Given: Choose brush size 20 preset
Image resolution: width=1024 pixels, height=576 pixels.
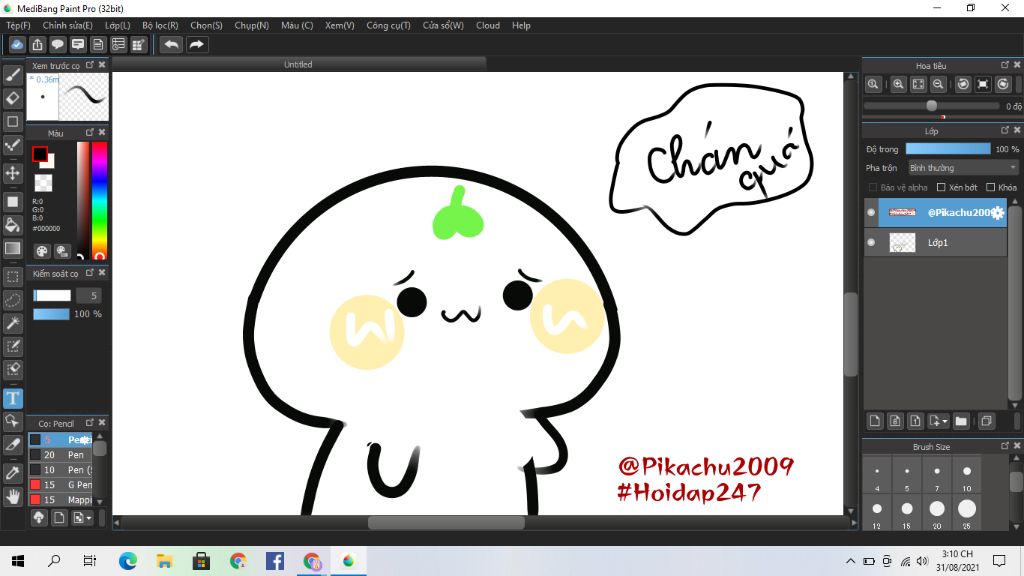Looking at the screenshot, I should point(937,513).
